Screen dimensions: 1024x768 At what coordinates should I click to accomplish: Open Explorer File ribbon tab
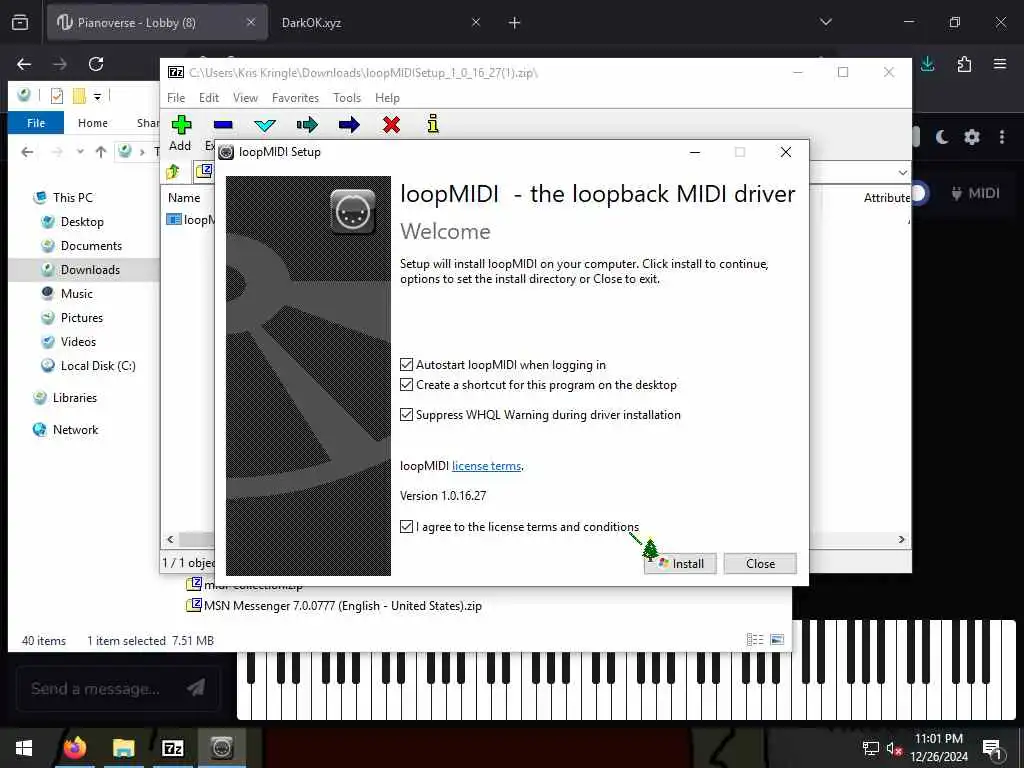[x=36, y=123]
